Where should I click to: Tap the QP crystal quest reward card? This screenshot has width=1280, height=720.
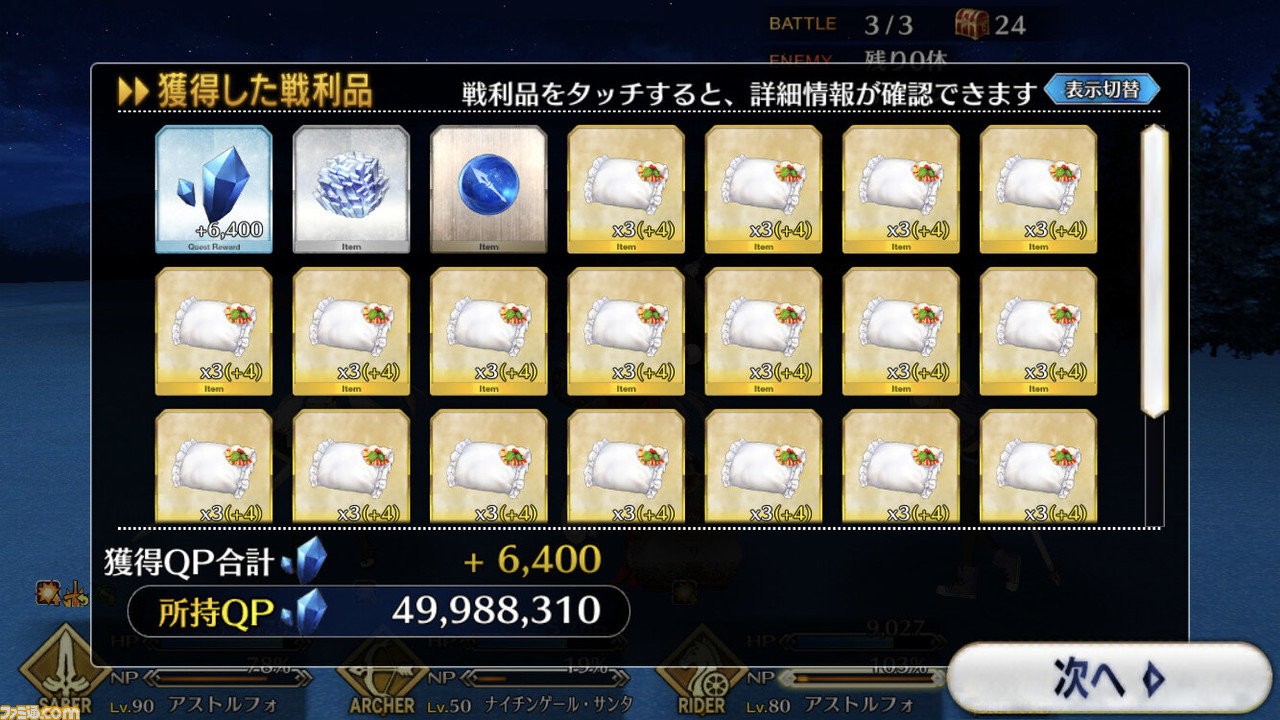click(213, 189)
